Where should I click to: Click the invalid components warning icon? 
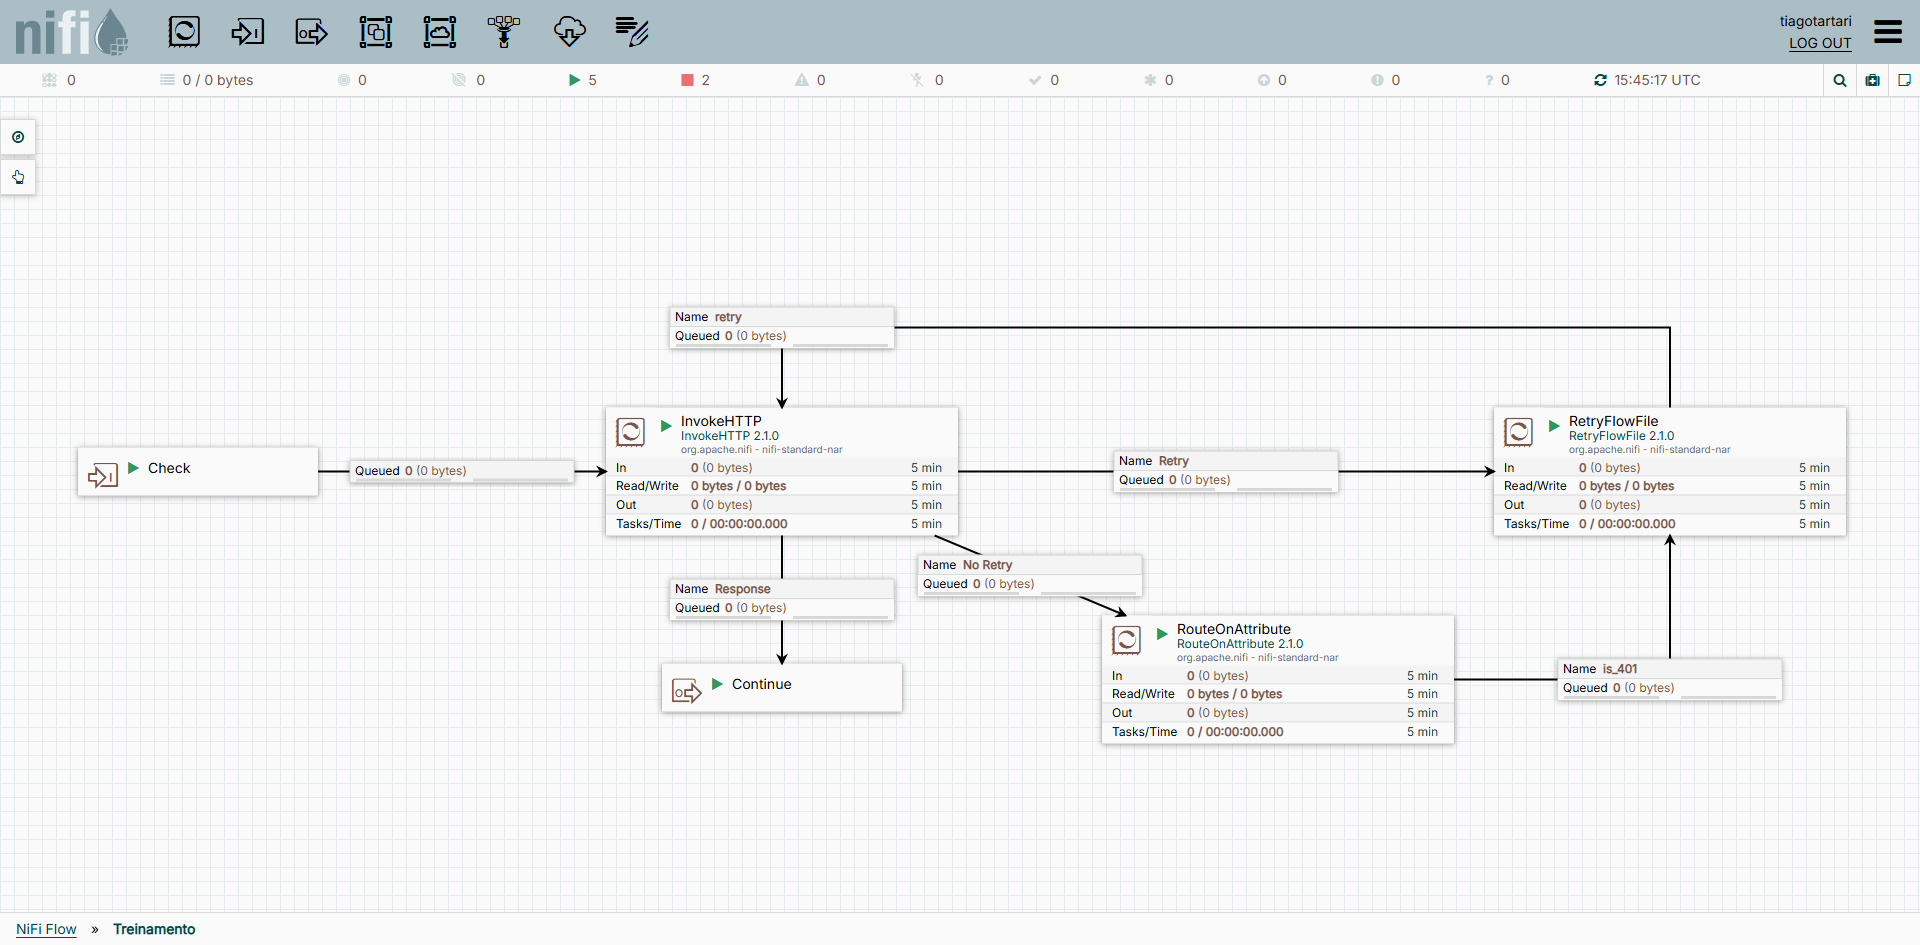pos(801,80)
